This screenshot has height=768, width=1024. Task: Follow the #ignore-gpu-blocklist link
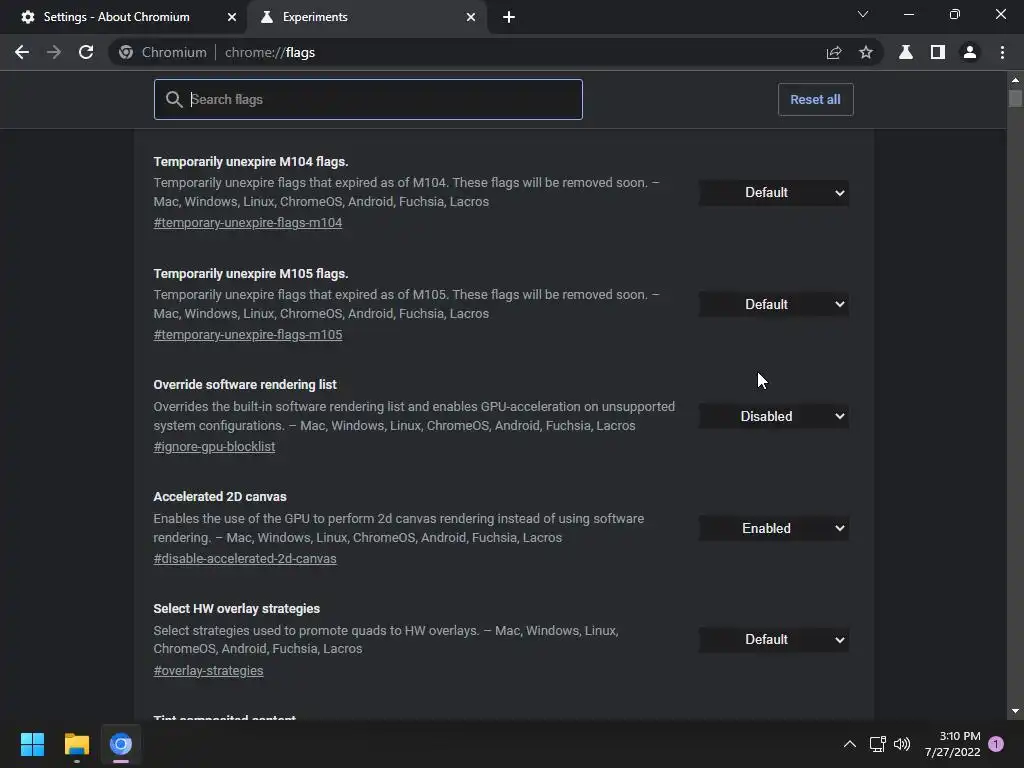[x=214, y=447]
